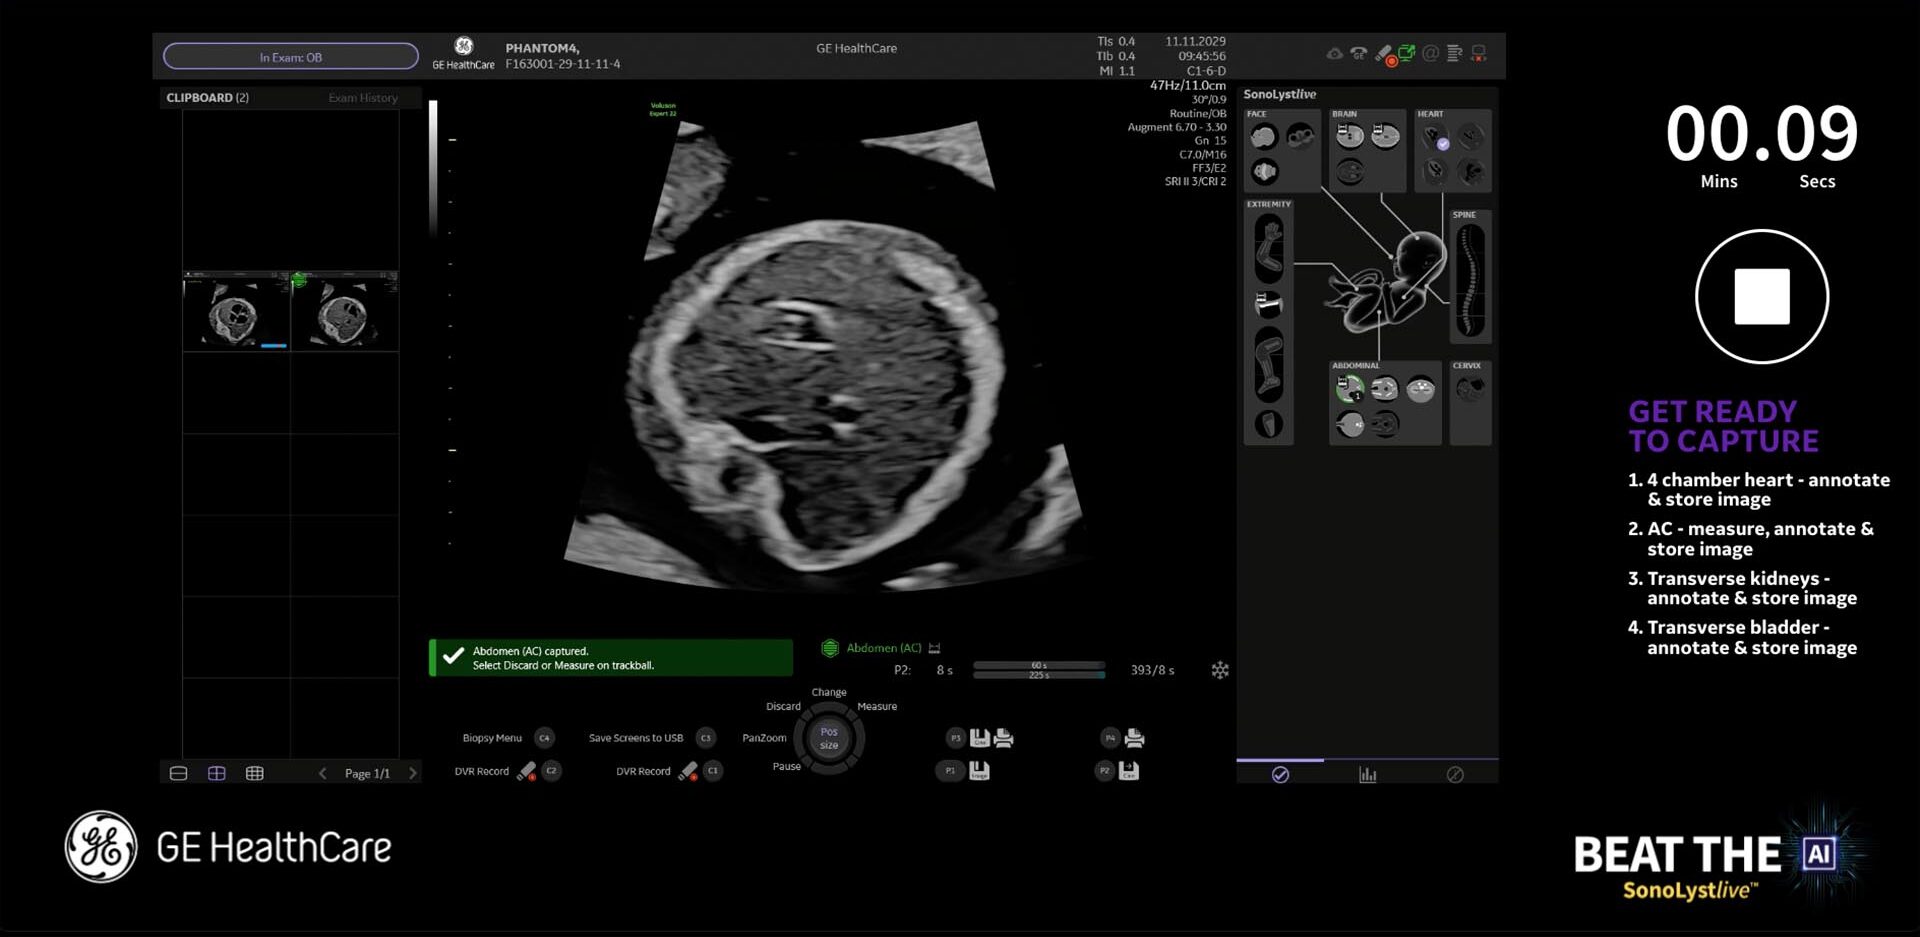Click the Abdomen AC captured view icon
This screenshot has width=1920, height=937.
point(1350,389)
